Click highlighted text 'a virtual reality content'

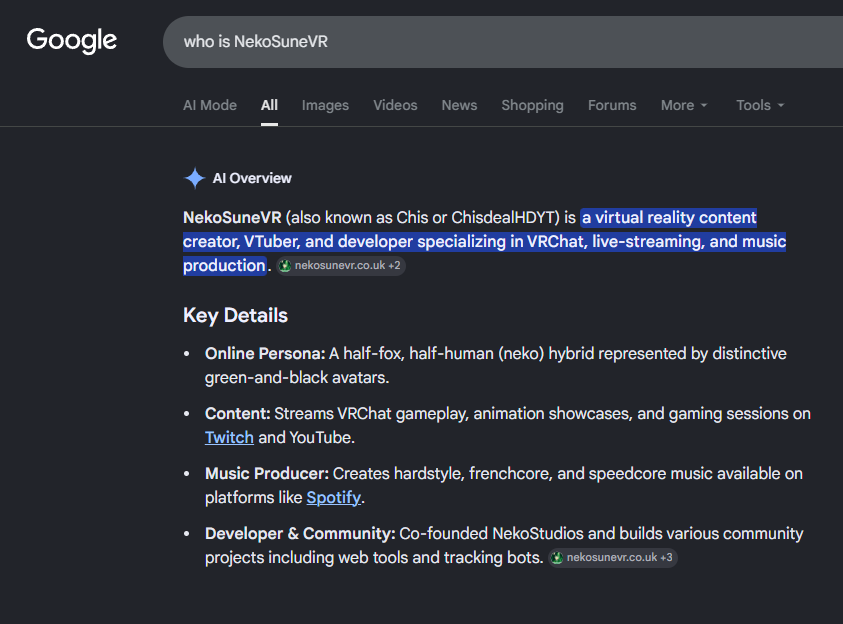tap(669, 218)
